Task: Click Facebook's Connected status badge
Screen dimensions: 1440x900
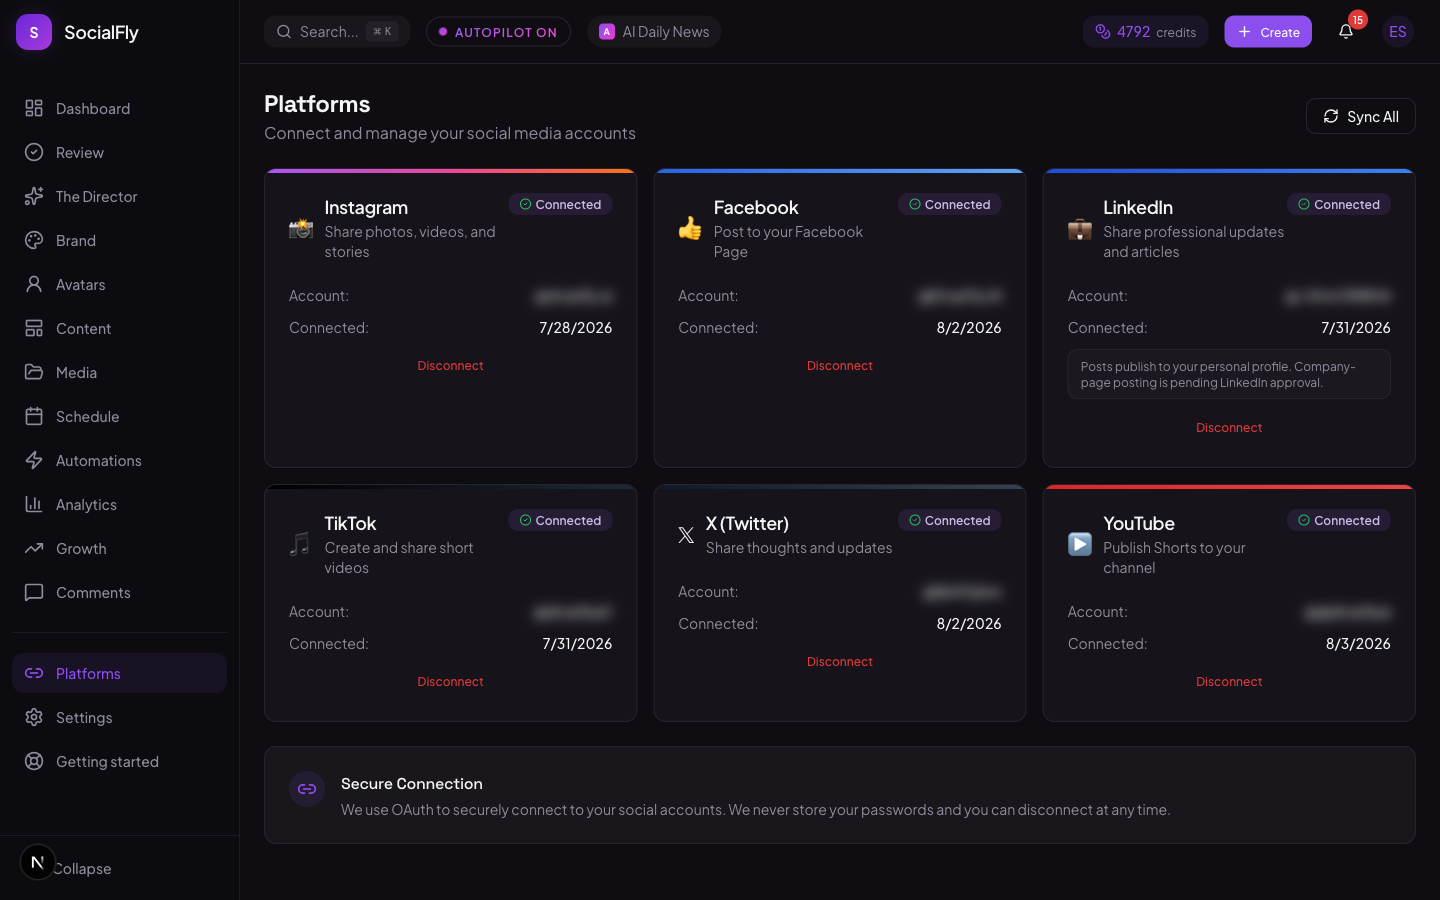Action: (950, 204)
